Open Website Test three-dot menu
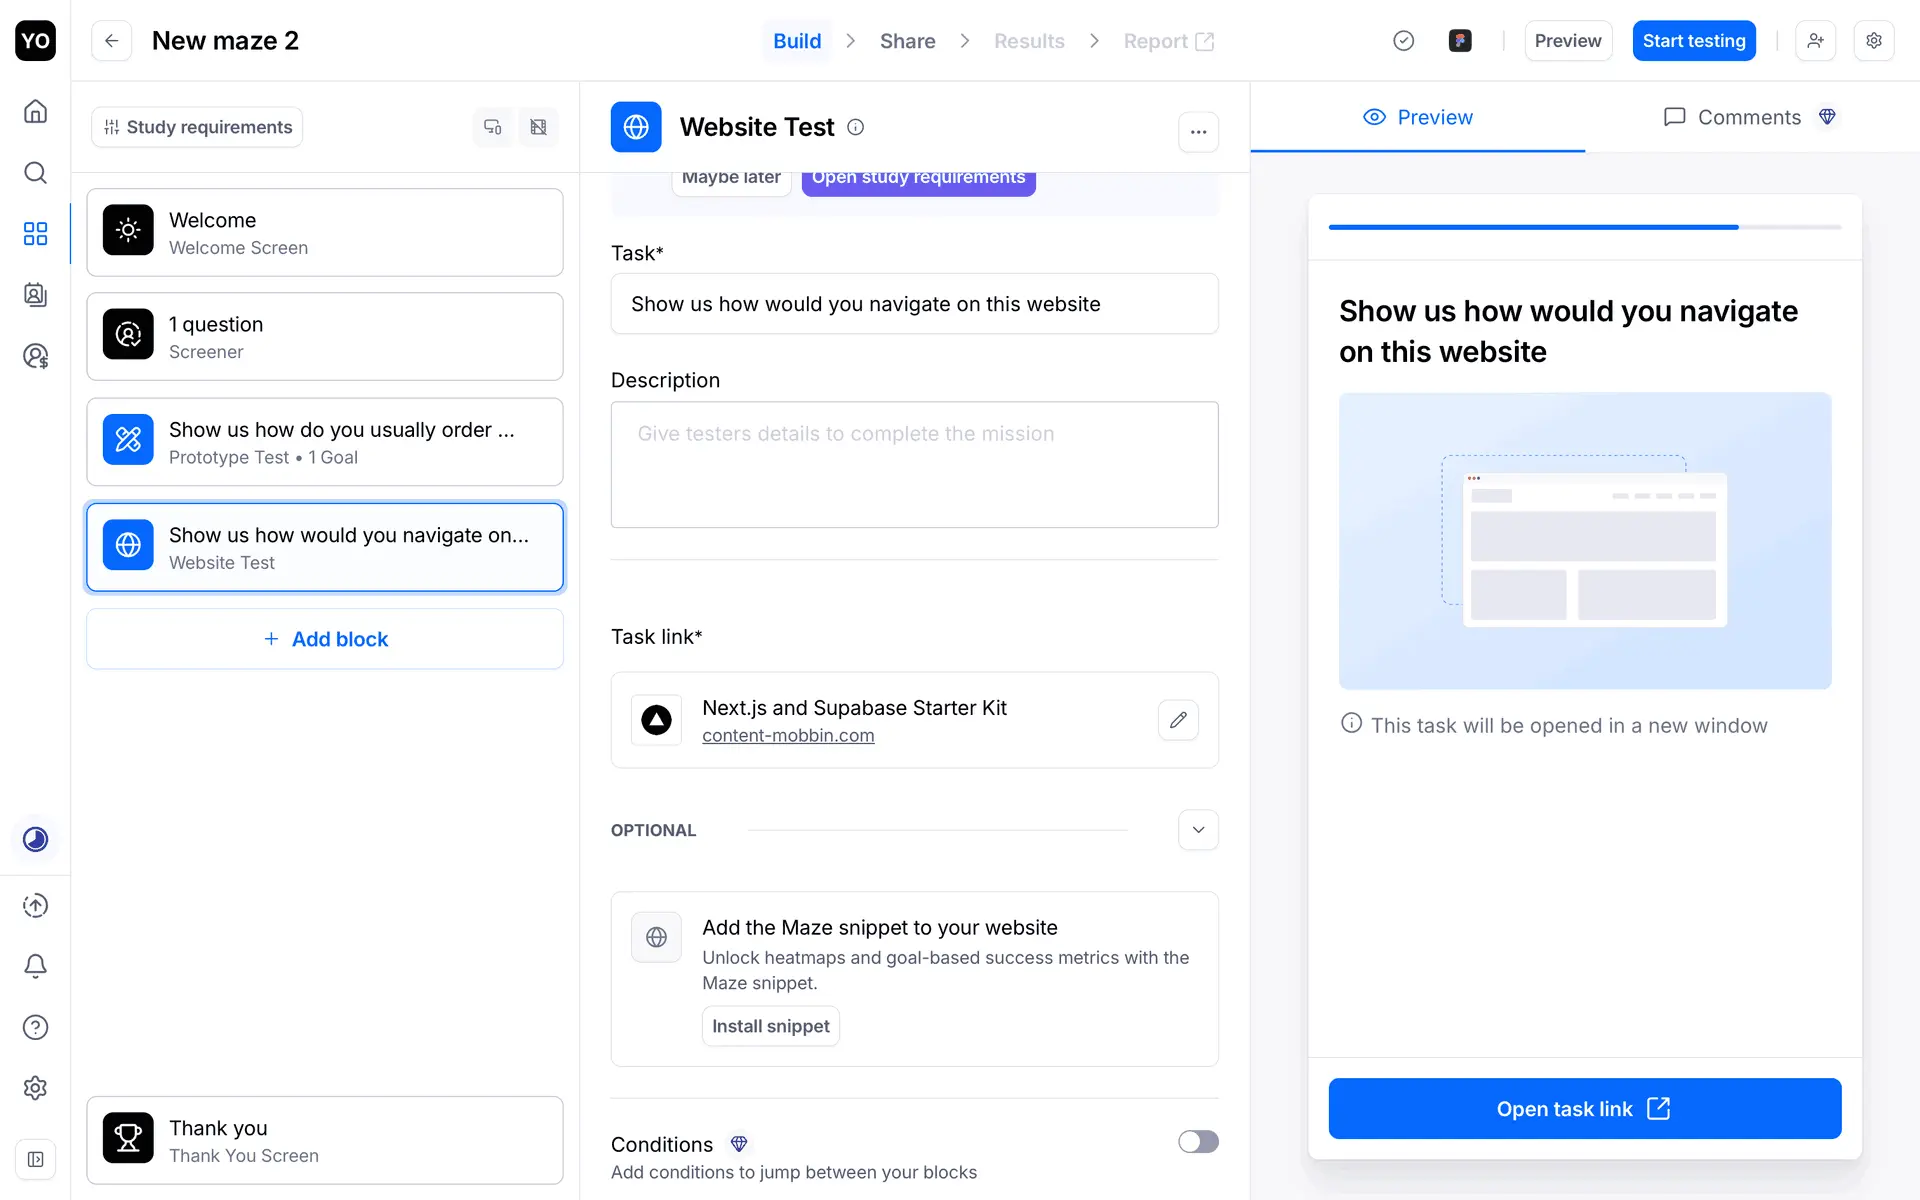 1198,132
